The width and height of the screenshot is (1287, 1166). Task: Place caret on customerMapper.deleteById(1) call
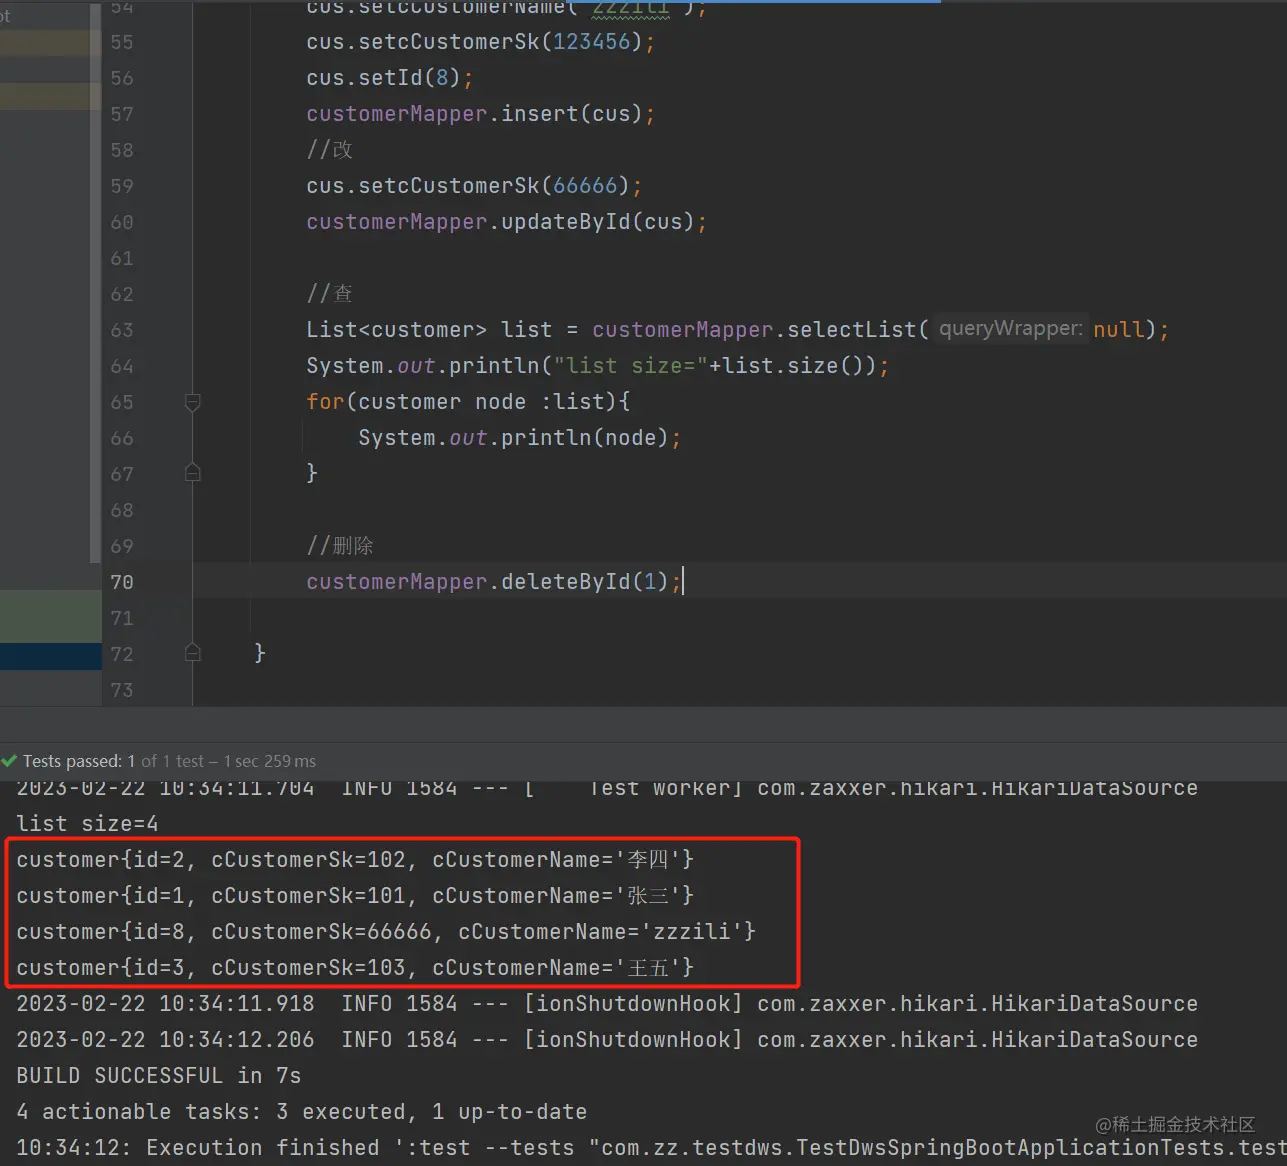coord(490,581)
